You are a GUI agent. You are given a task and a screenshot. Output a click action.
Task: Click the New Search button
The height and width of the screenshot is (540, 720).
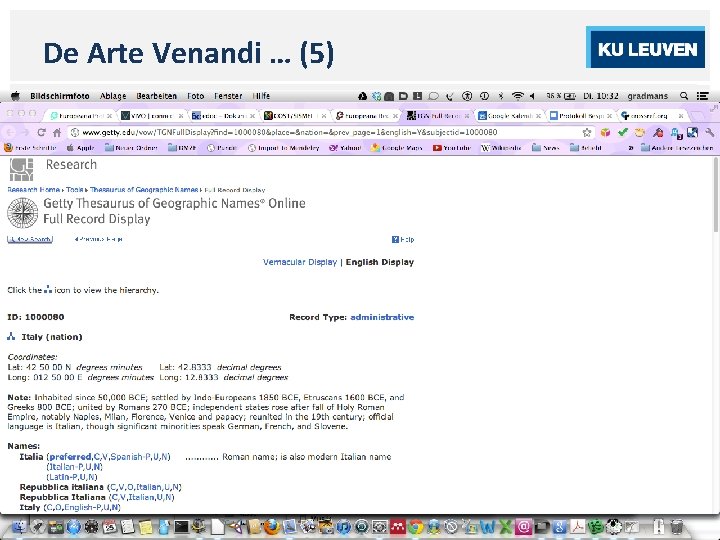30,239
